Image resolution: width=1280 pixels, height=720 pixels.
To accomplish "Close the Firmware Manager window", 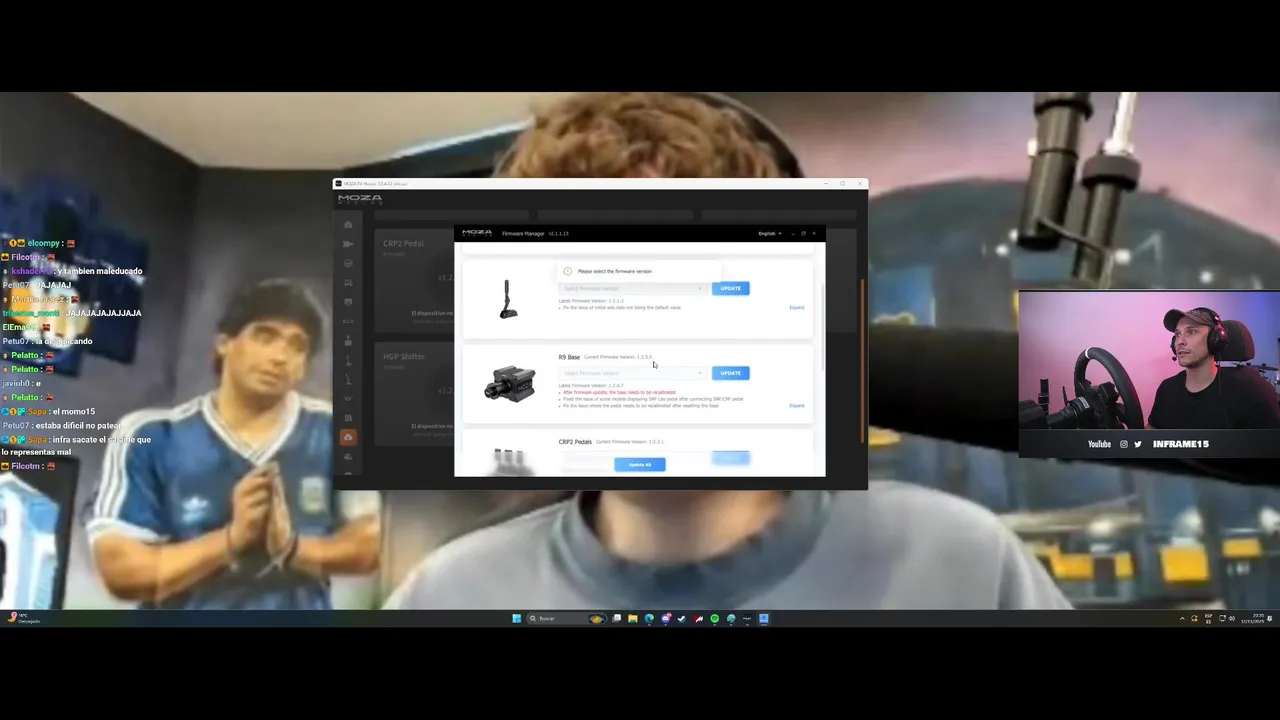I will 814,233.
